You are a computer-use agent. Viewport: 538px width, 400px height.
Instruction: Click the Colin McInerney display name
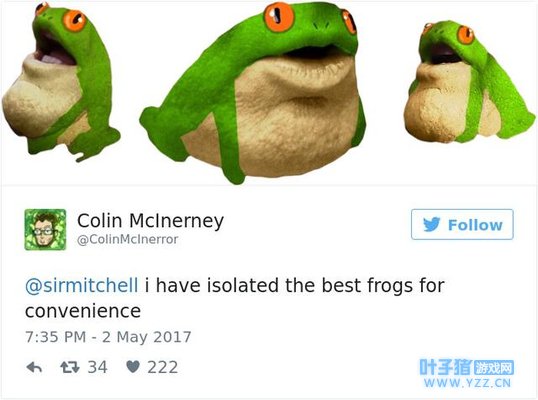click(150, 221)
